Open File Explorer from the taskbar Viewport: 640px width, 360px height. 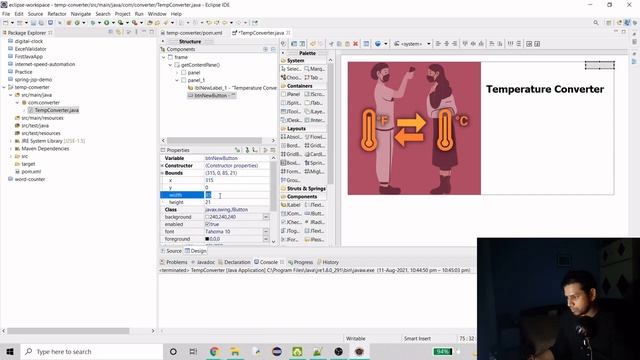point(235,351)
